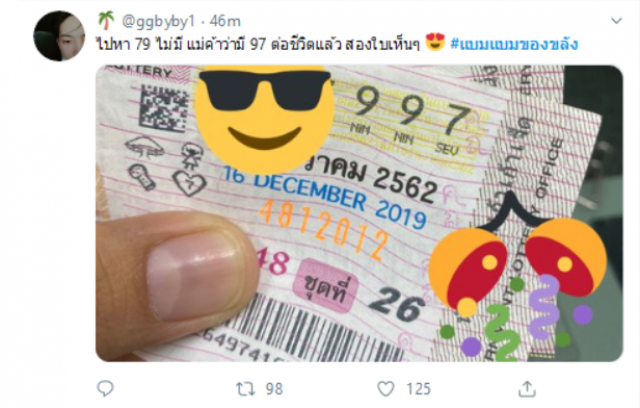View the retweet count 98
Viewport: 640px width, 408px height.
[274, 389]
